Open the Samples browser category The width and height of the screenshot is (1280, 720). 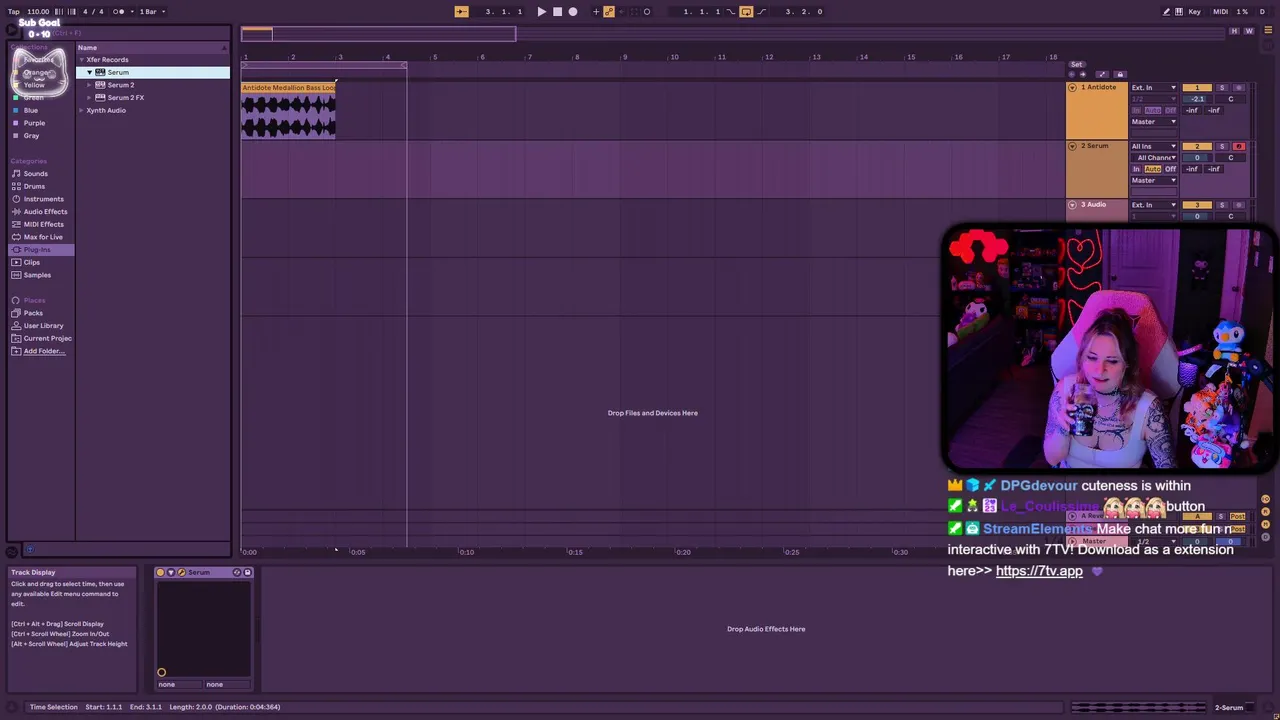37,275
